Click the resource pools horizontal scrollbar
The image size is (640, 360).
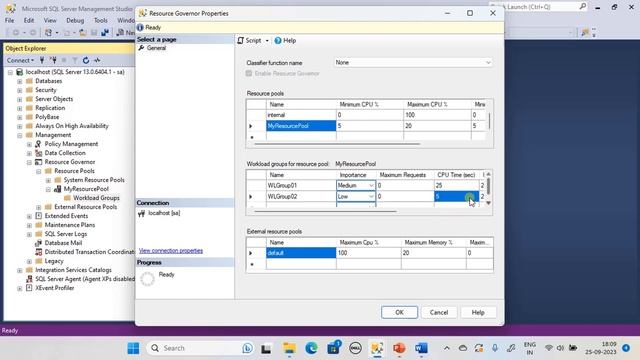click(x=337, y=144)
